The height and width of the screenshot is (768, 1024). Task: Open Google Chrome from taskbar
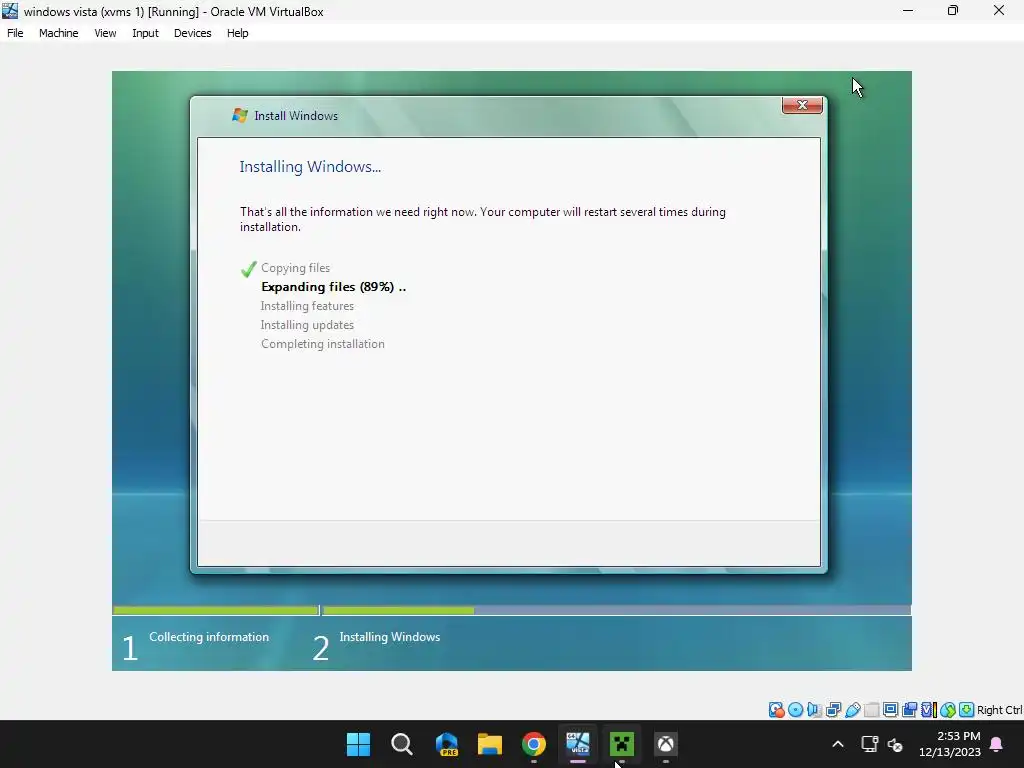[x=534, y=744]
